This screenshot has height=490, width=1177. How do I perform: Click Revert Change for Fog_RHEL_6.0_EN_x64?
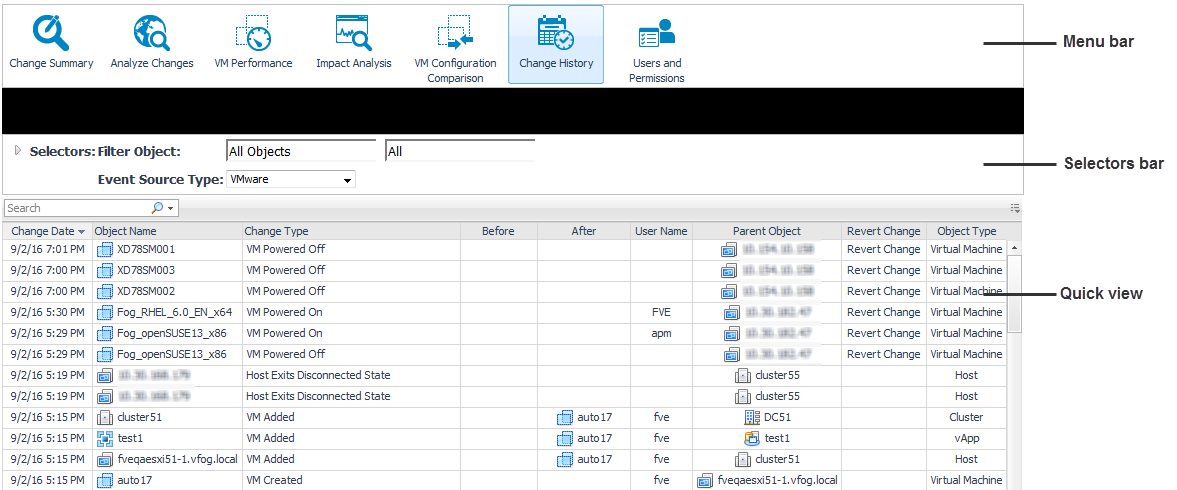point(883,312)
